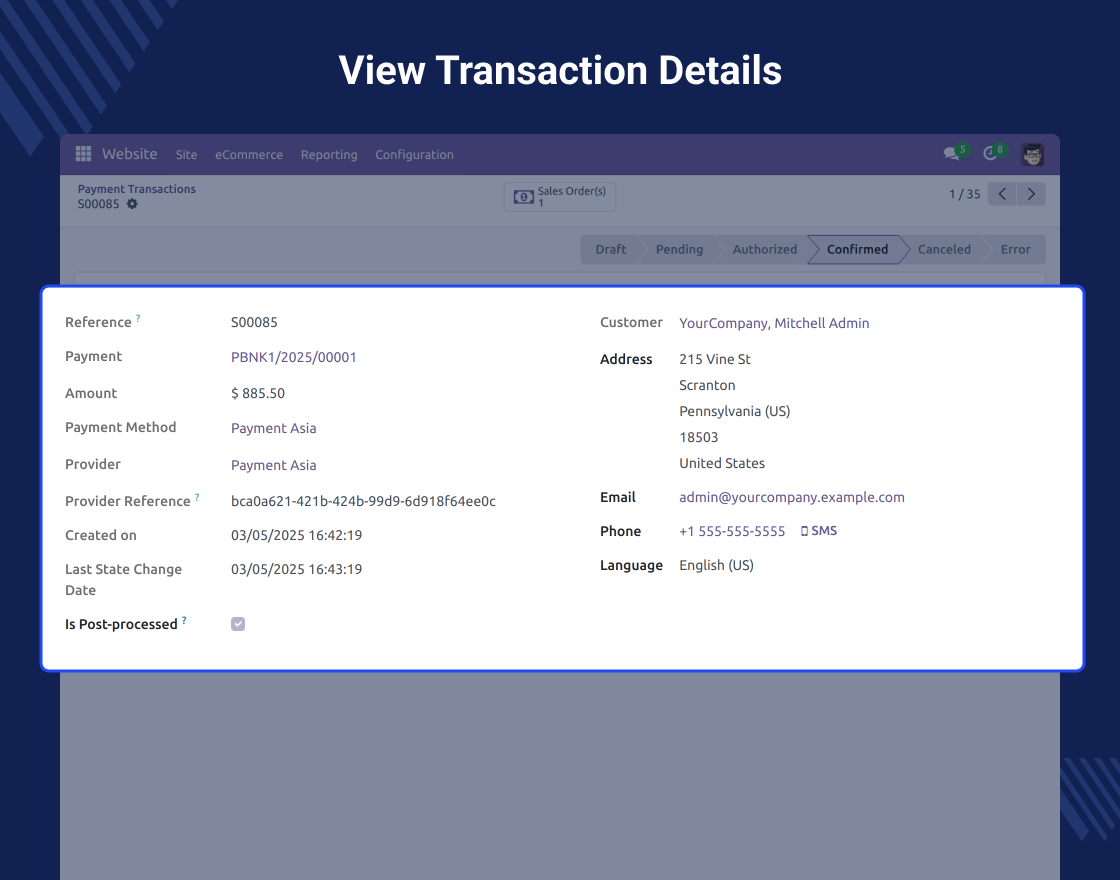
Task: Toggle the Is Post-processed checkbox
Action: 238,624
